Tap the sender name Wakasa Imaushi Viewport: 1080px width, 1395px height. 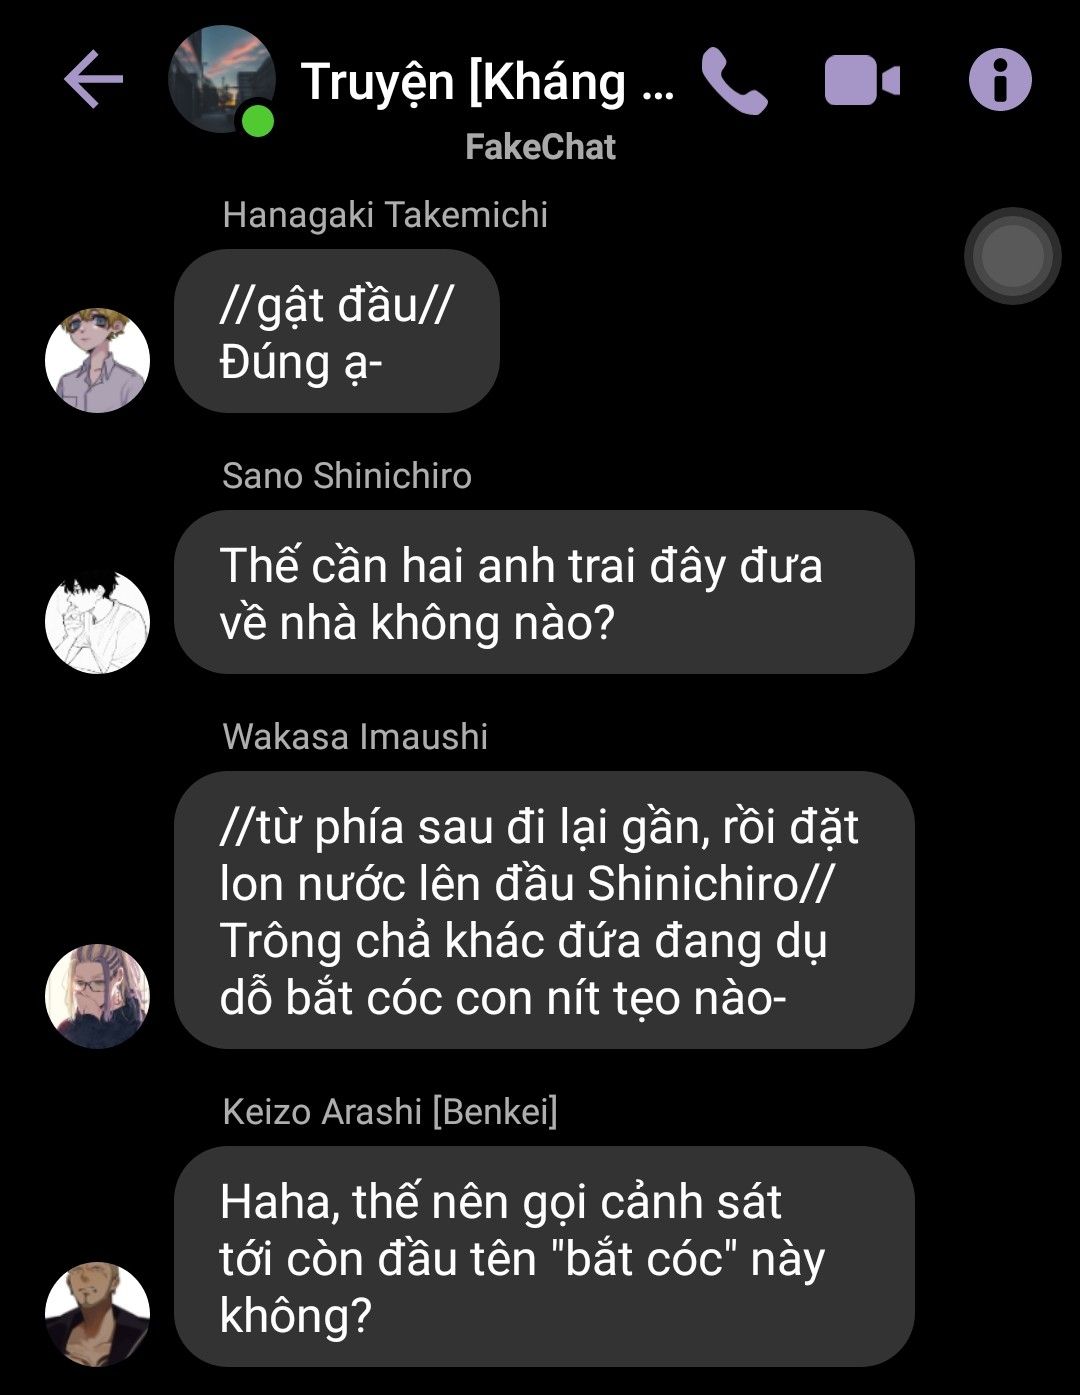coord(355,737)
